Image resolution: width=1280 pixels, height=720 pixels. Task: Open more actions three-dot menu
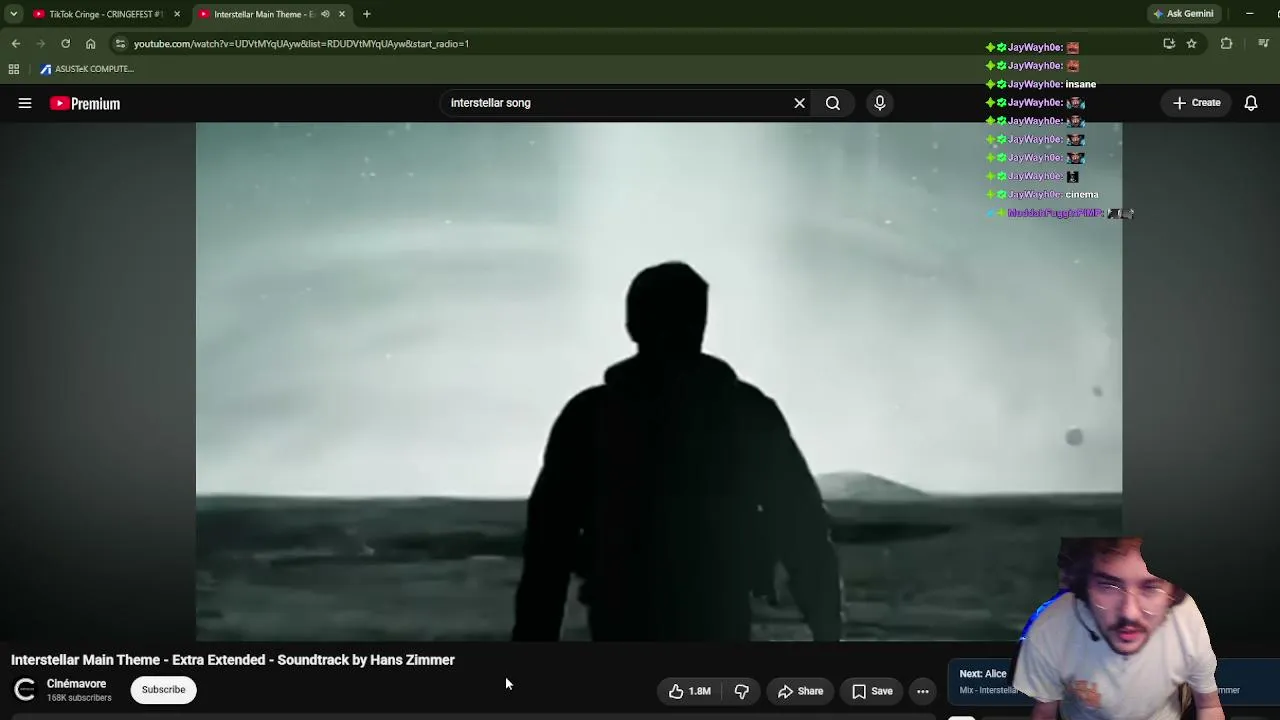point(923,691)
